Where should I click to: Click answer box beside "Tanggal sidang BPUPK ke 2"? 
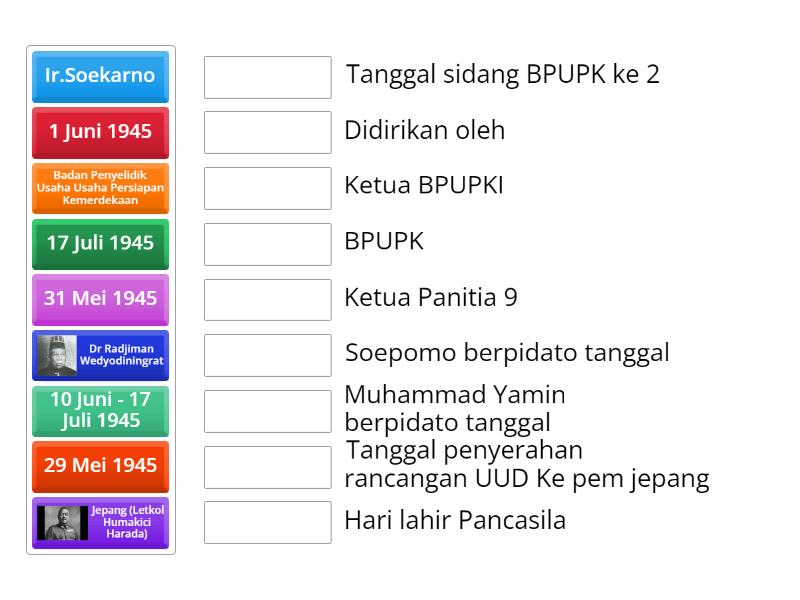(266, 74)
